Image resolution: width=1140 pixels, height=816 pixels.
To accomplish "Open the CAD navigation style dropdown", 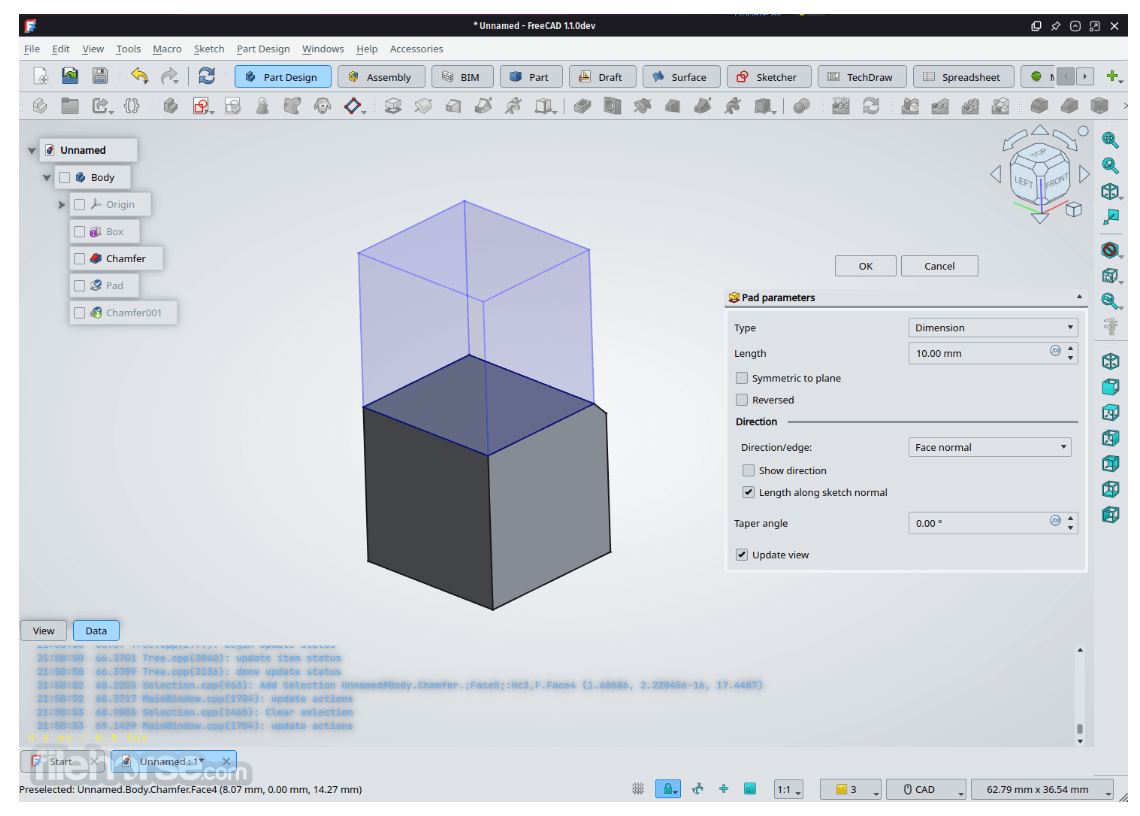I will click(926, 789).
